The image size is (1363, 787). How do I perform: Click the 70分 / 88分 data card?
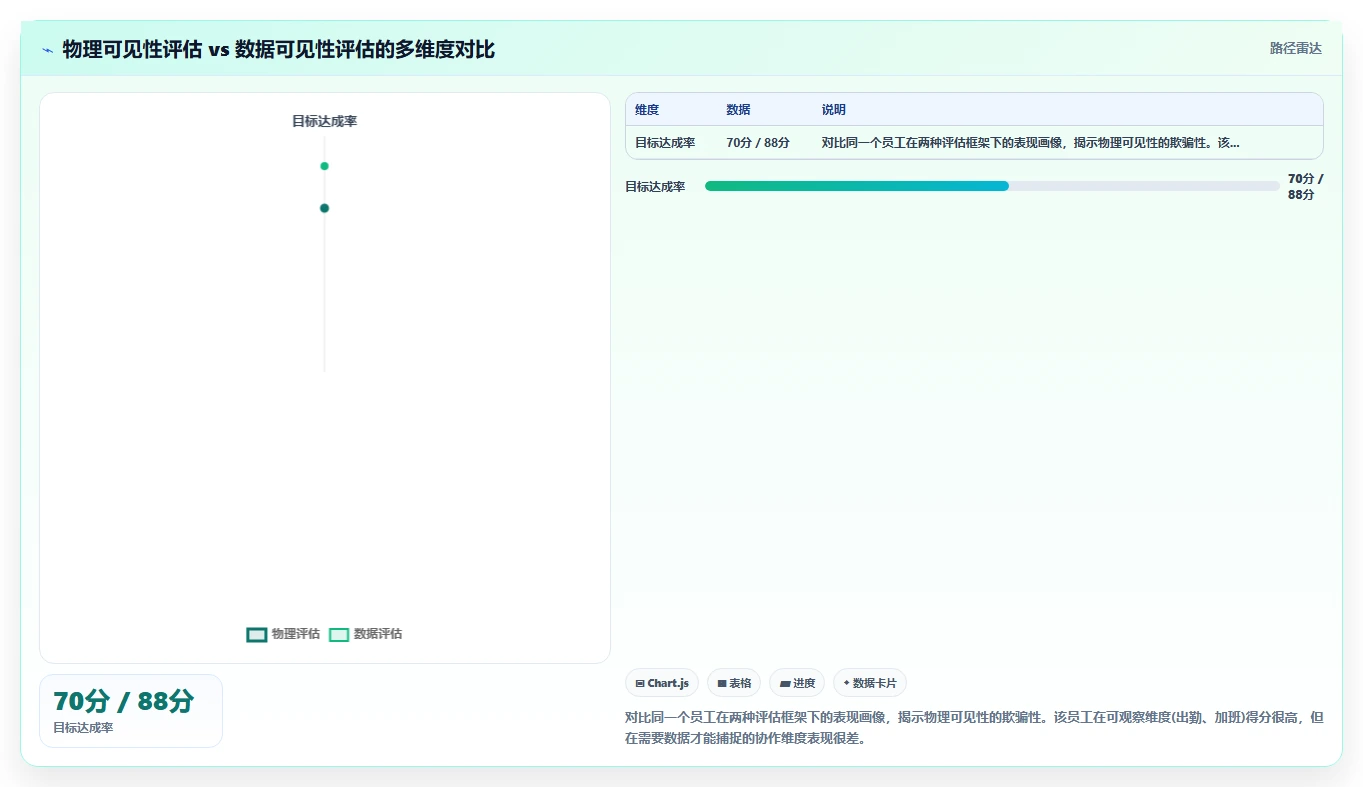point(131,711)
